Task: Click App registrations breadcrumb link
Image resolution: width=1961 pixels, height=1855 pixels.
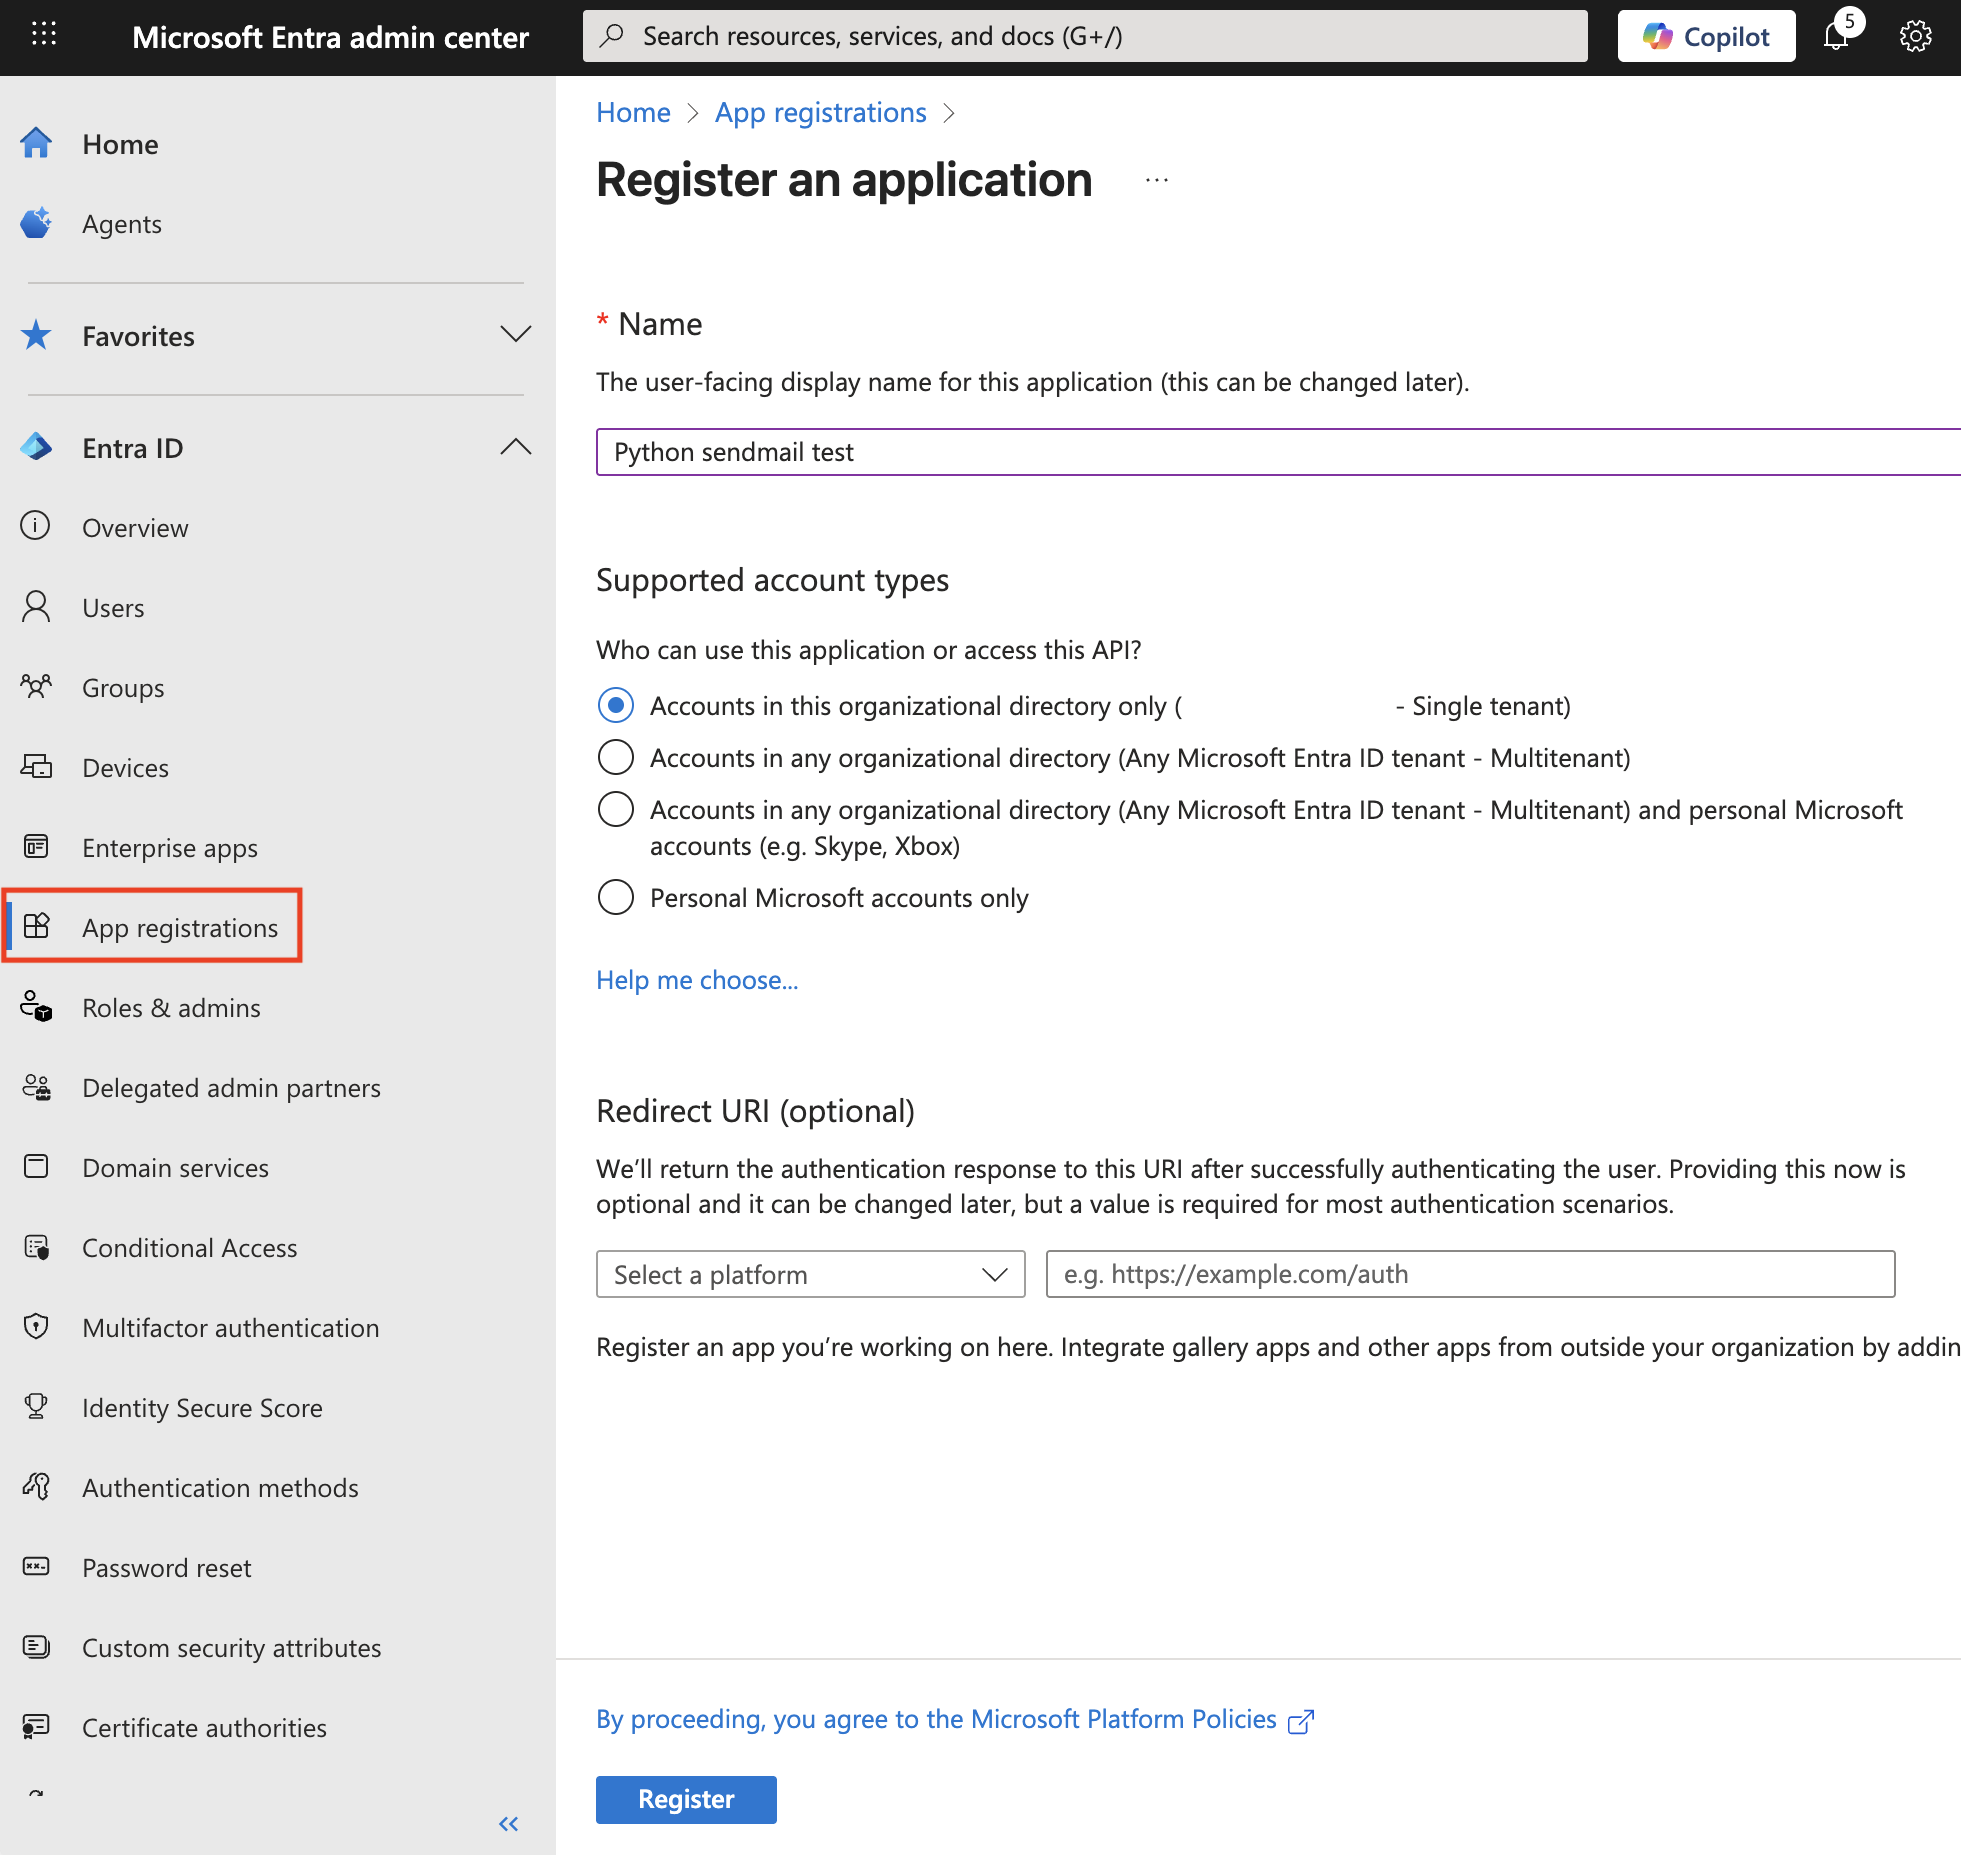Action: pos(820,113)
